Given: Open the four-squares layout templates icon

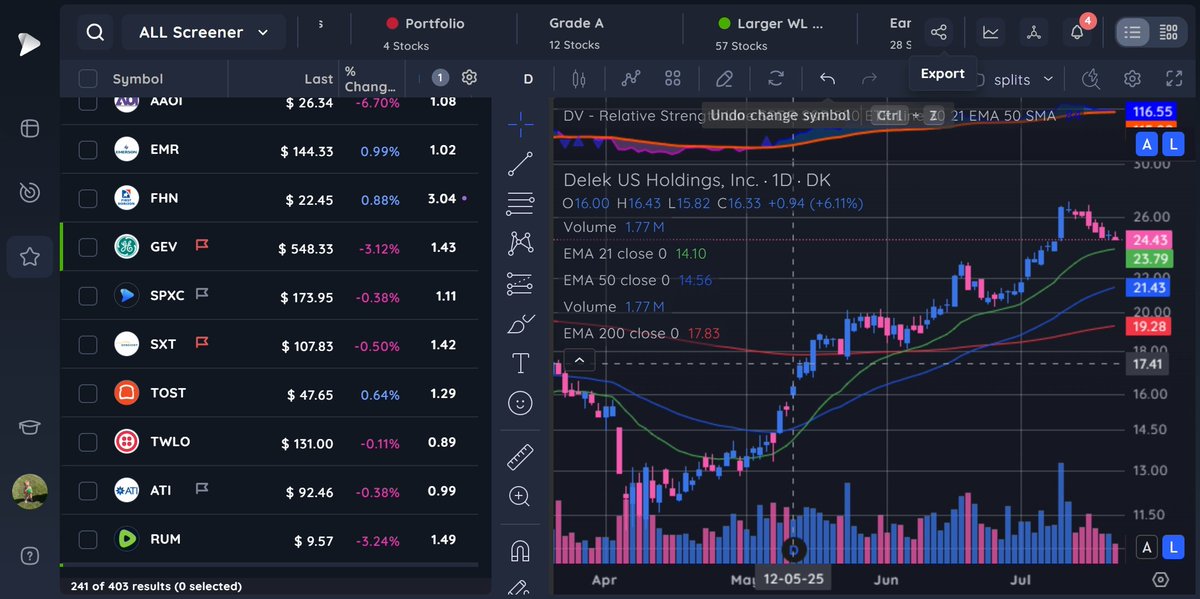Looking at the screenshot, I should click(673, 79).
